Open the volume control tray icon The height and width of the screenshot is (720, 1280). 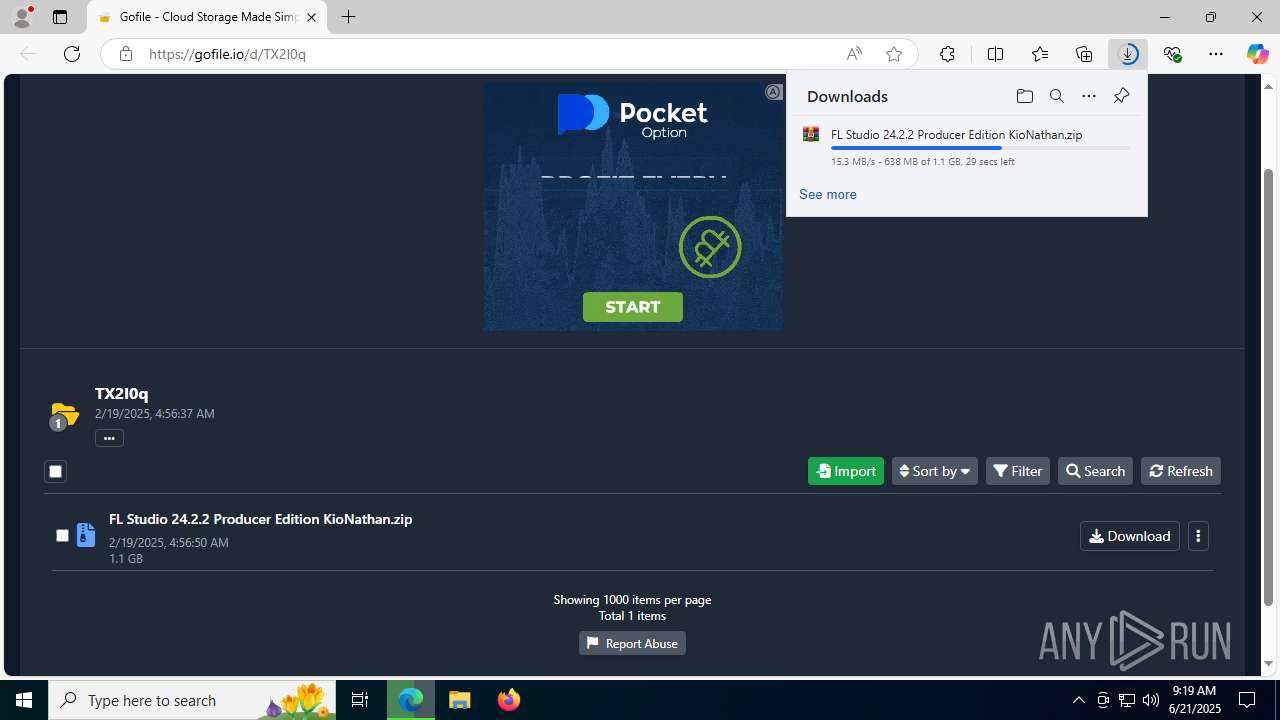tap(1150, 700)
